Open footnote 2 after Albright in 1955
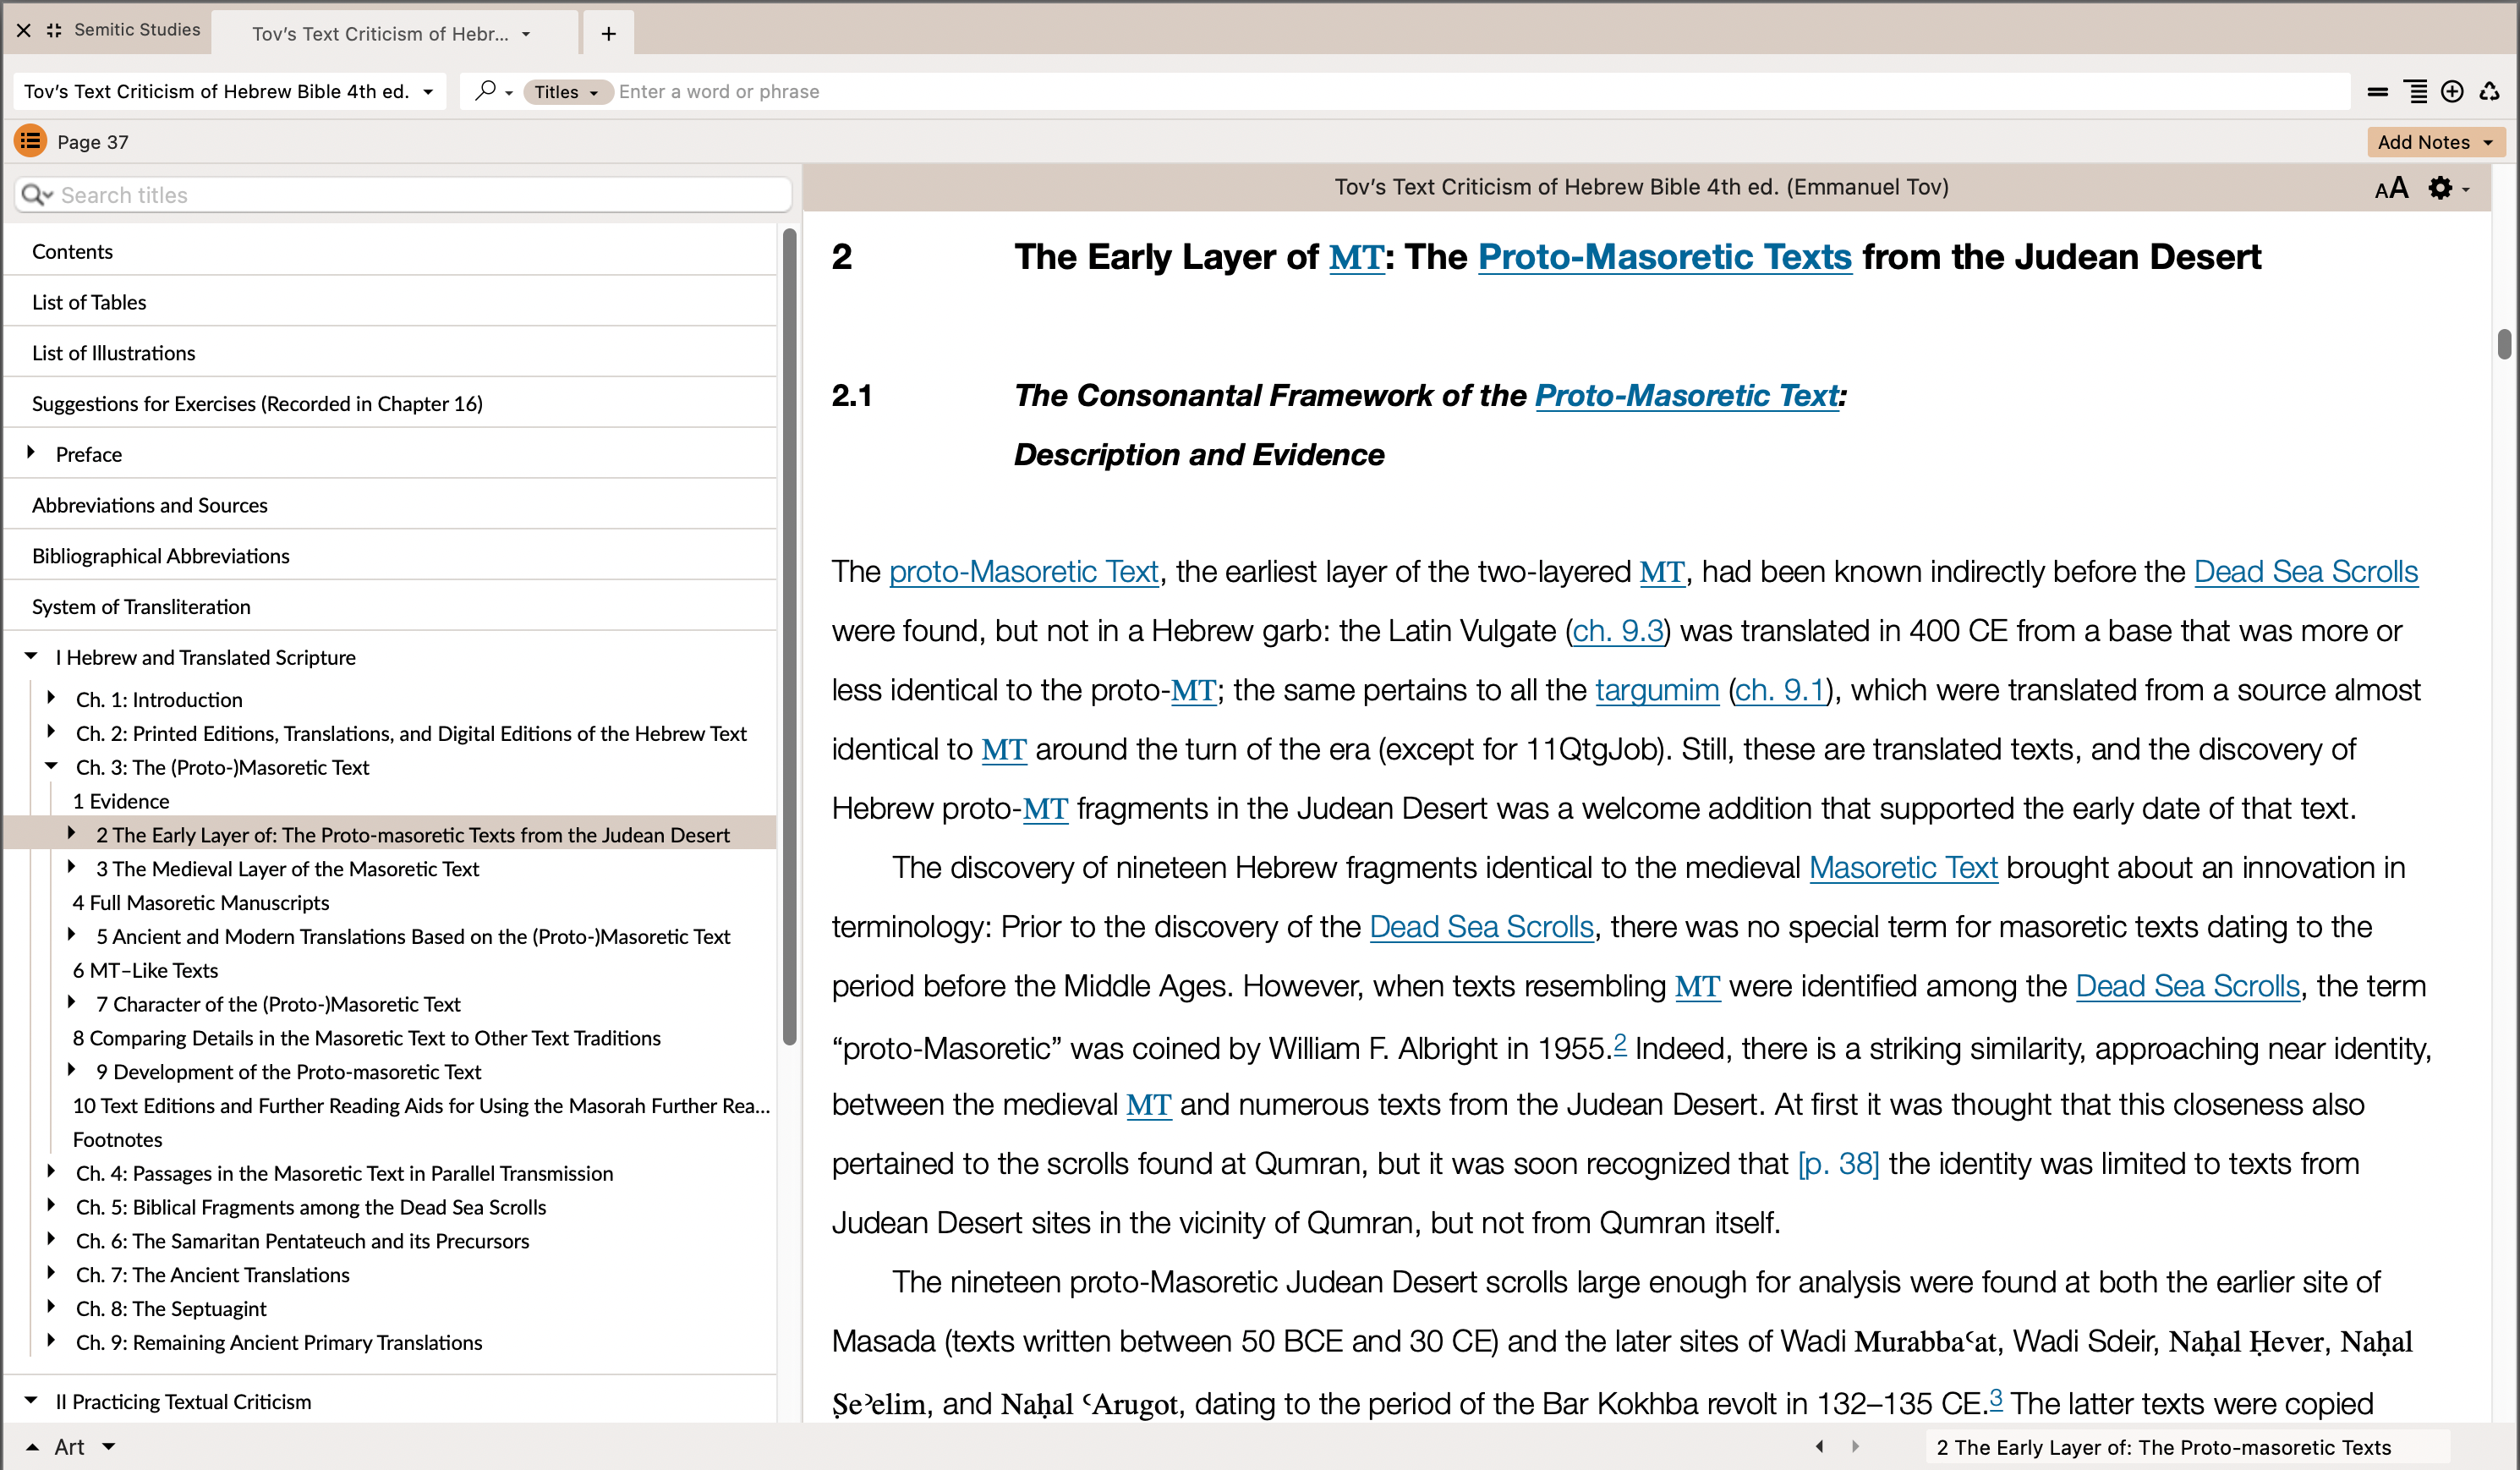Screen dimensions: 2520x1470 click(1620, 1042)
